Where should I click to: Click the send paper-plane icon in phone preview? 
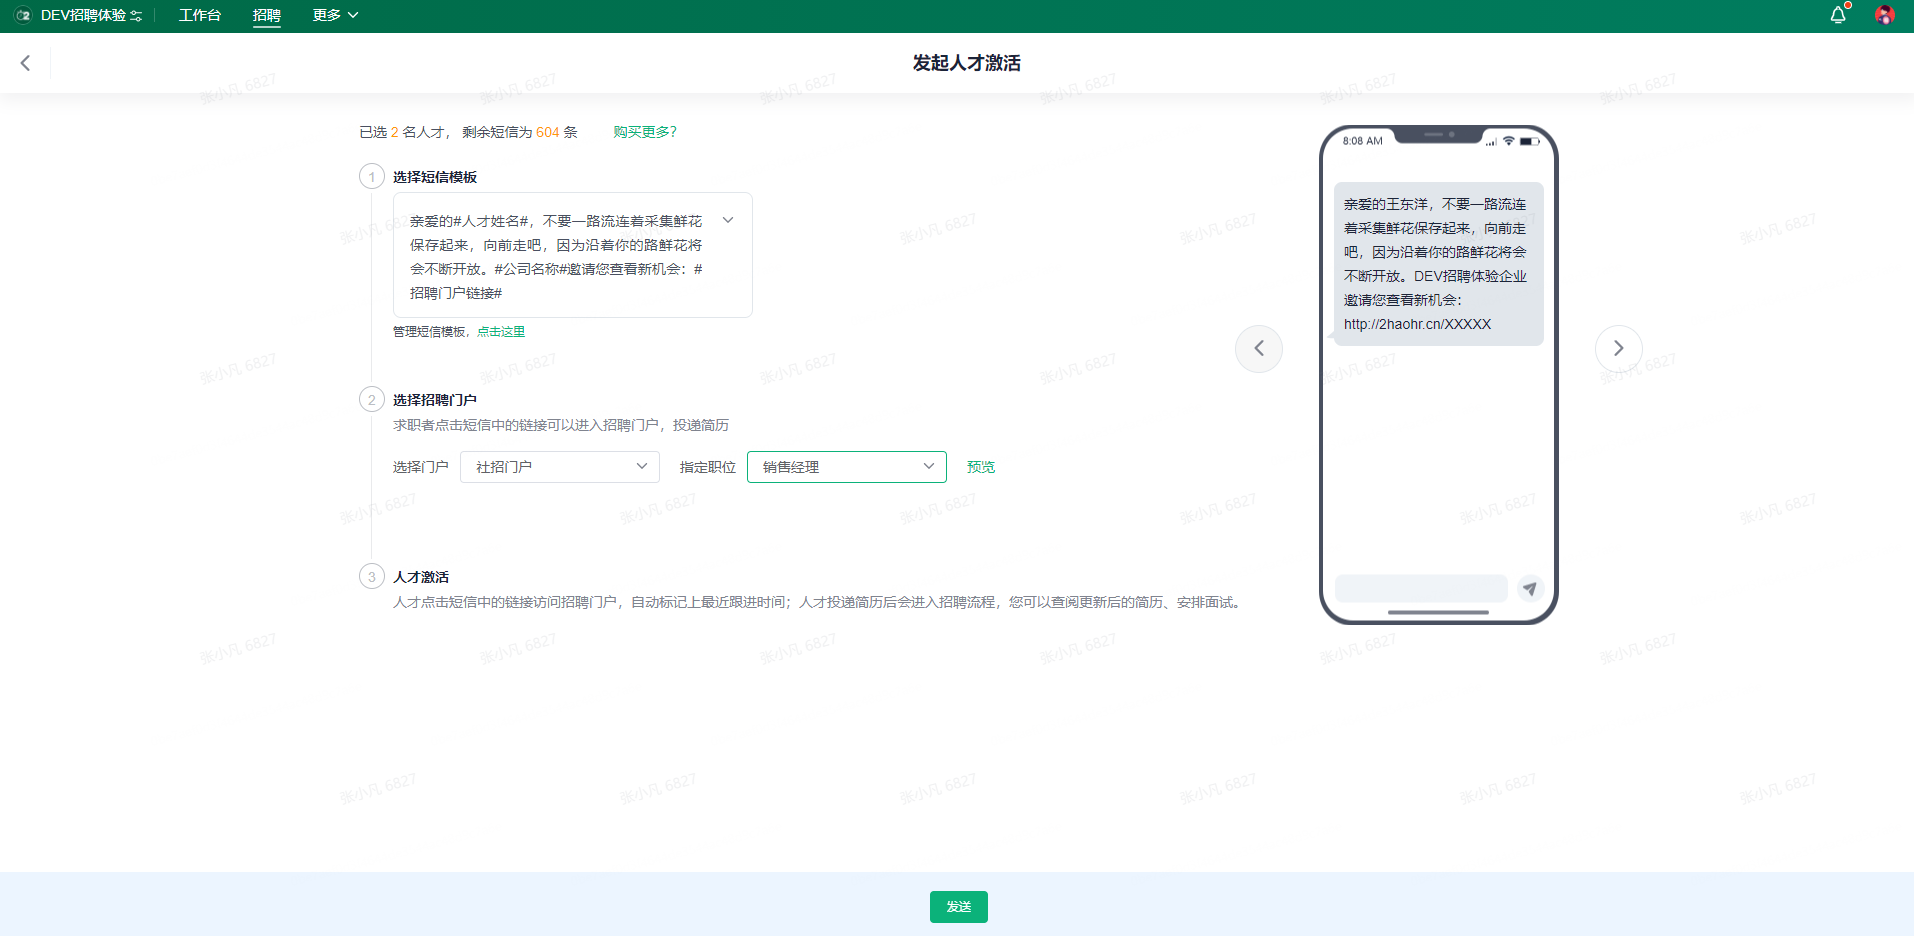1530,588
